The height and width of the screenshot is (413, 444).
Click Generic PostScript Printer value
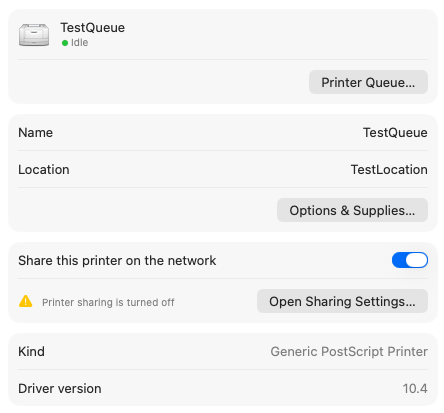pos(349,352)
